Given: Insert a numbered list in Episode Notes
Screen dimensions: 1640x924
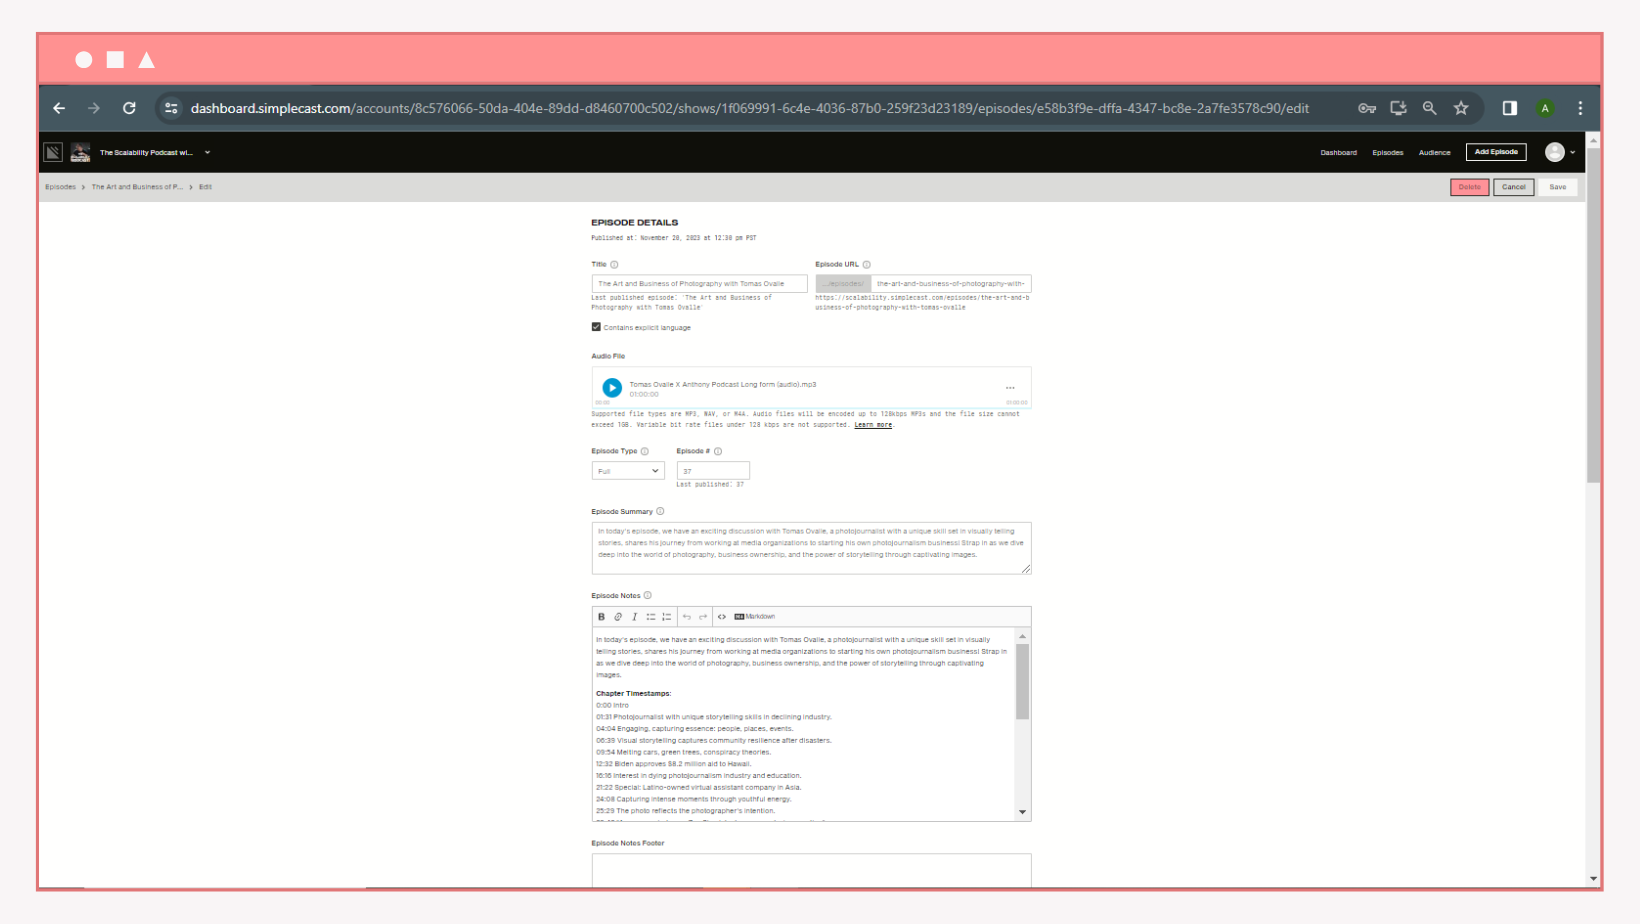Looking at the screenshot, I should [x=667, y=617].
